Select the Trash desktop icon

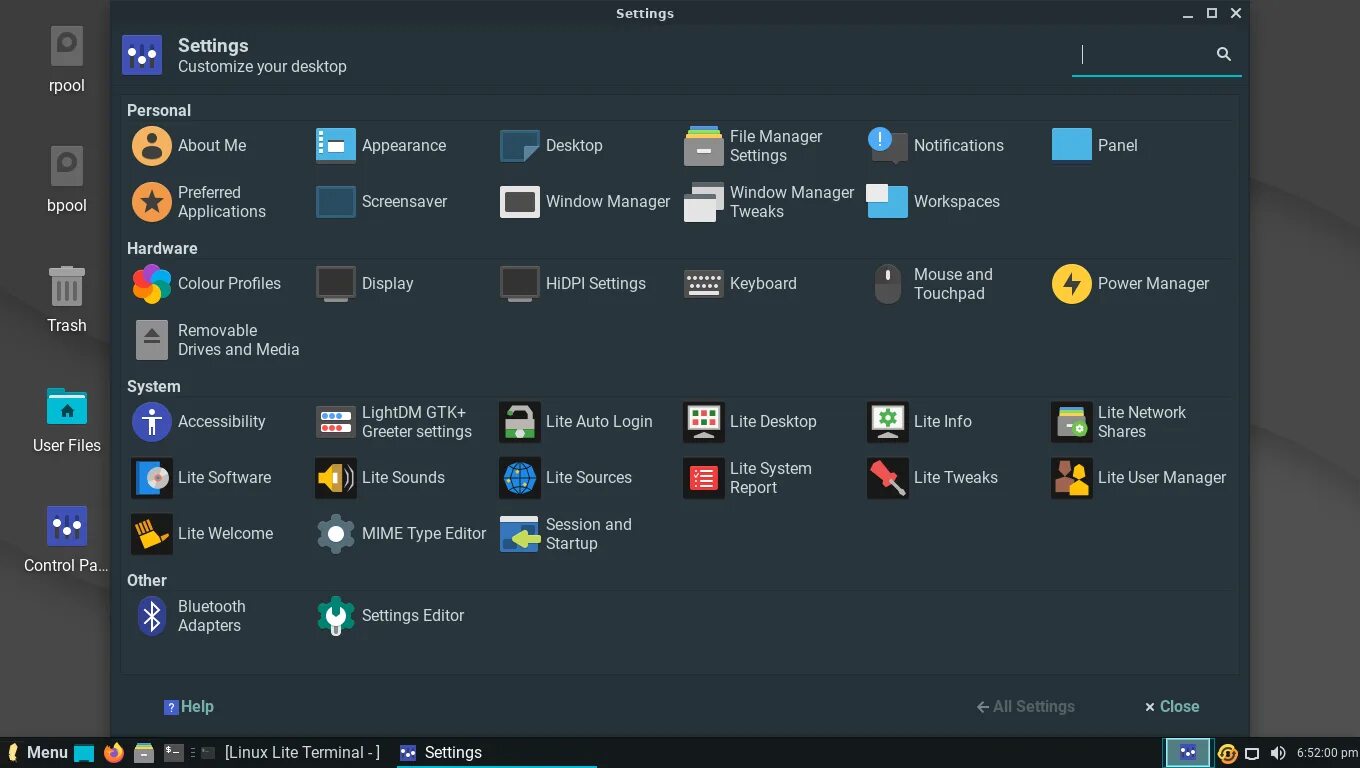[67, 300]
